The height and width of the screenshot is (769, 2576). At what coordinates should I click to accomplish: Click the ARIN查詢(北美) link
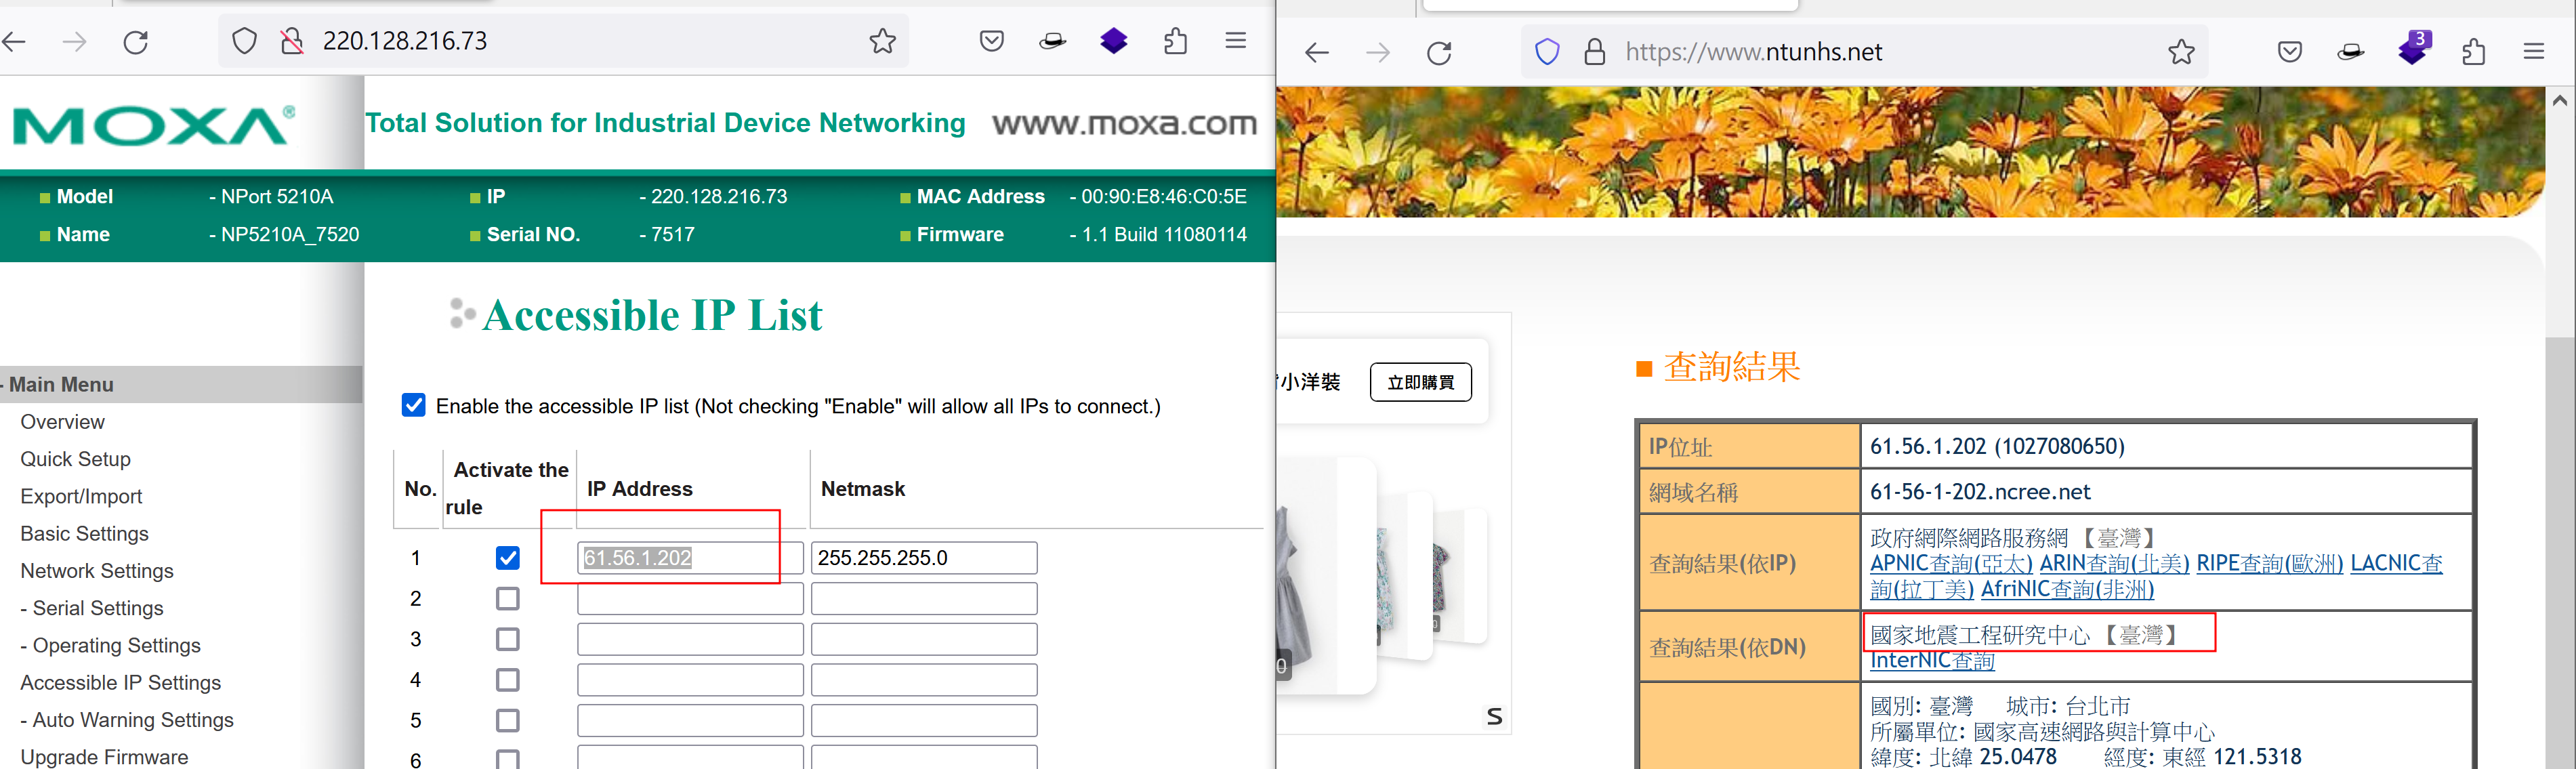click(x=2114, y=563)
